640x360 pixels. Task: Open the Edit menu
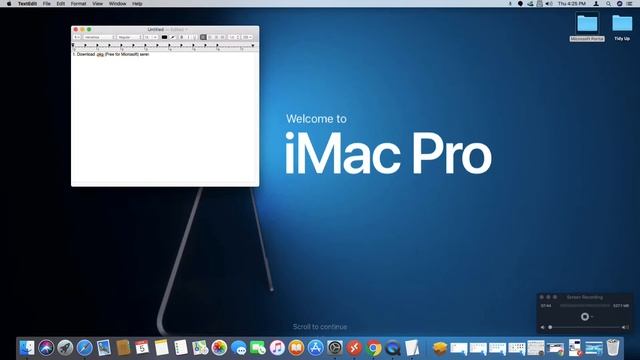tap(61, 4)
